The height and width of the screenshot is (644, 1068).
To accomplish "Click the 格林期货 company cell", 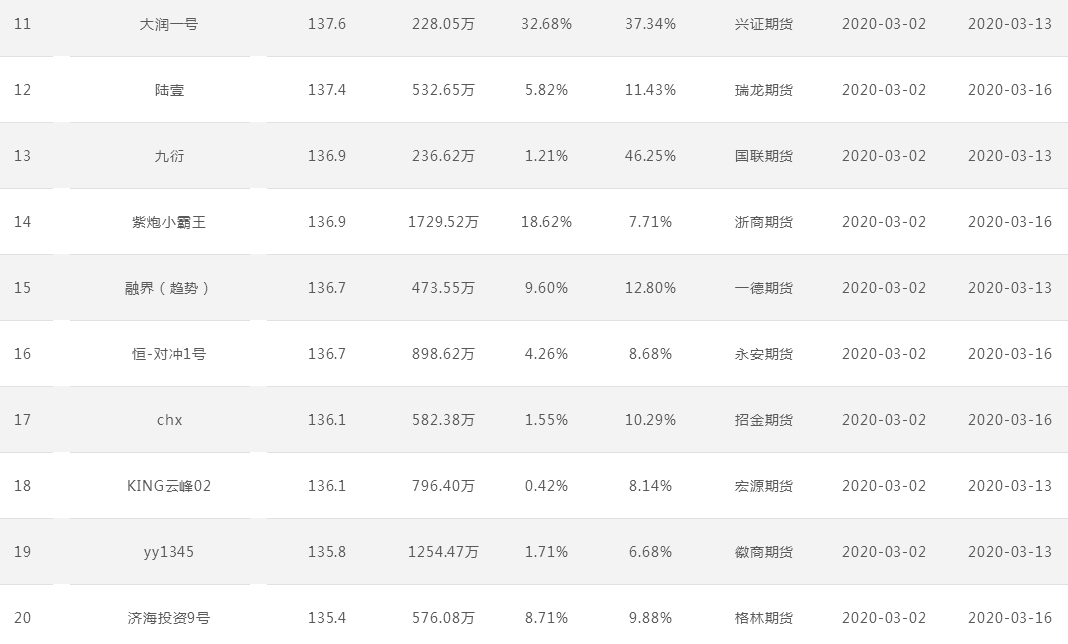I will [764, 618].
